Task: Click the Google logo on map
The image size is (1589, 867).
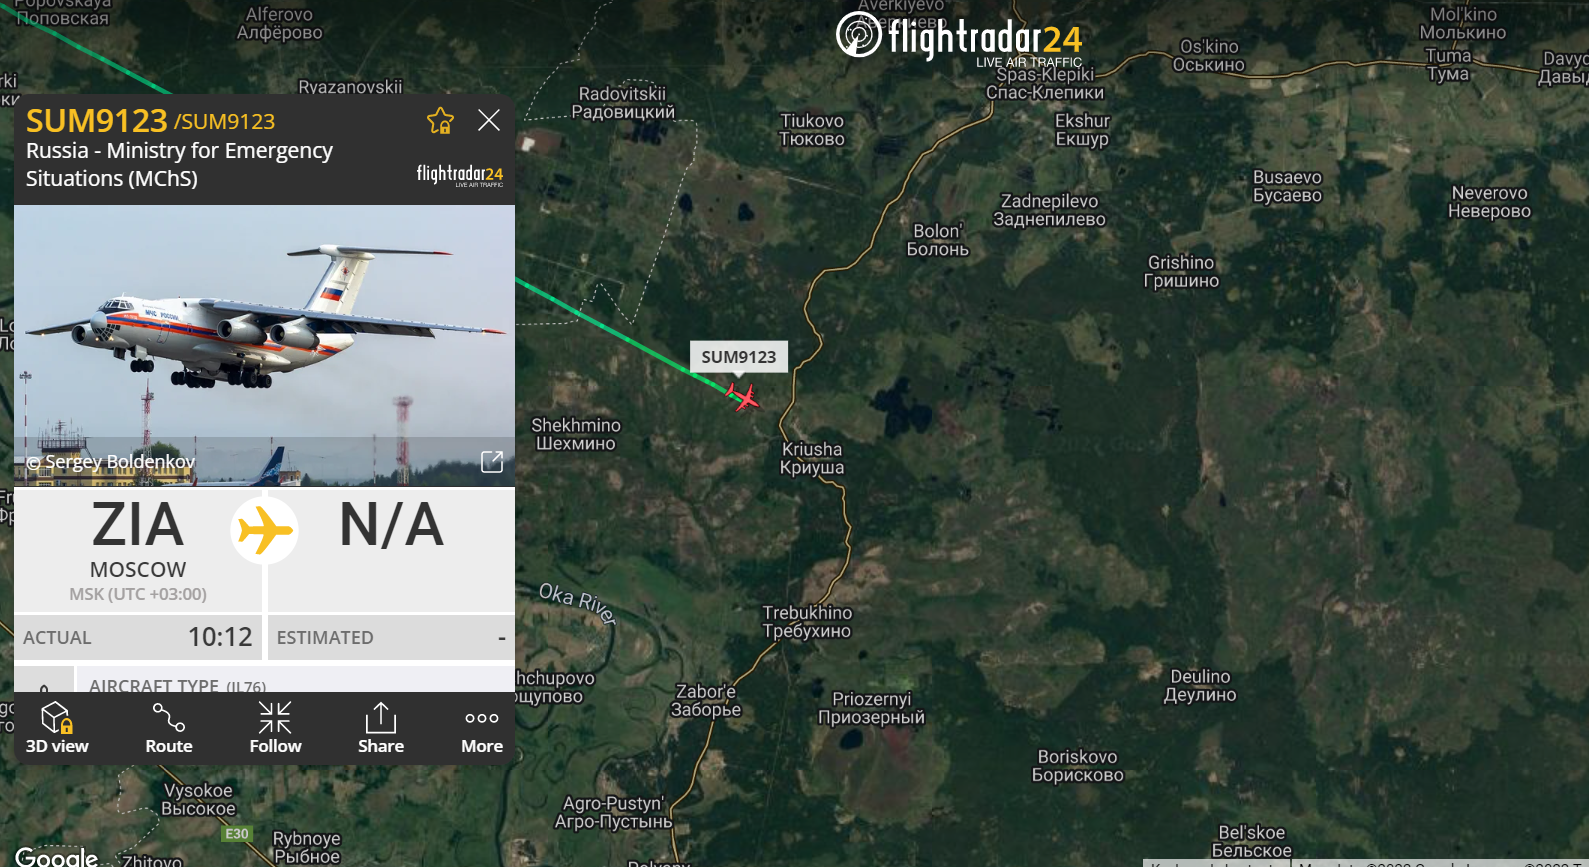Action: pos(57,856)
